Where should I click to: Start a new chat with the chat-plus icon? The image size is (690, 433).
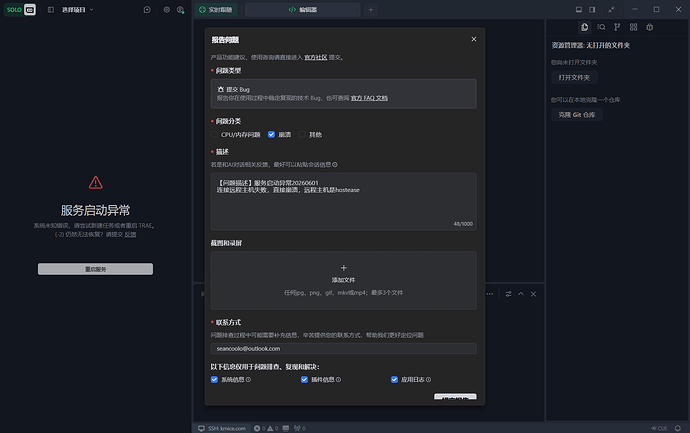[x=147, y=10]
